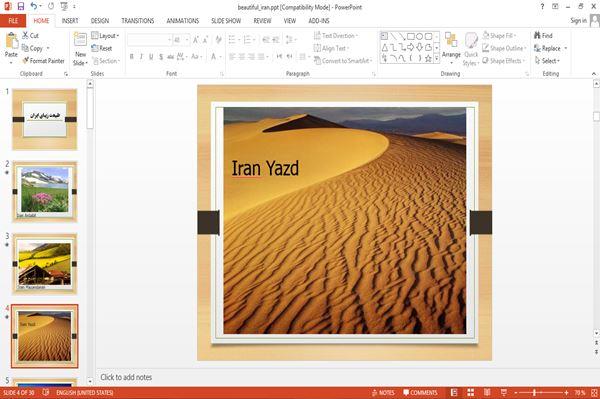This screenshot has height=399, width=600.
Task: Move the zoom slider handle
Action: tap(534, 392)
